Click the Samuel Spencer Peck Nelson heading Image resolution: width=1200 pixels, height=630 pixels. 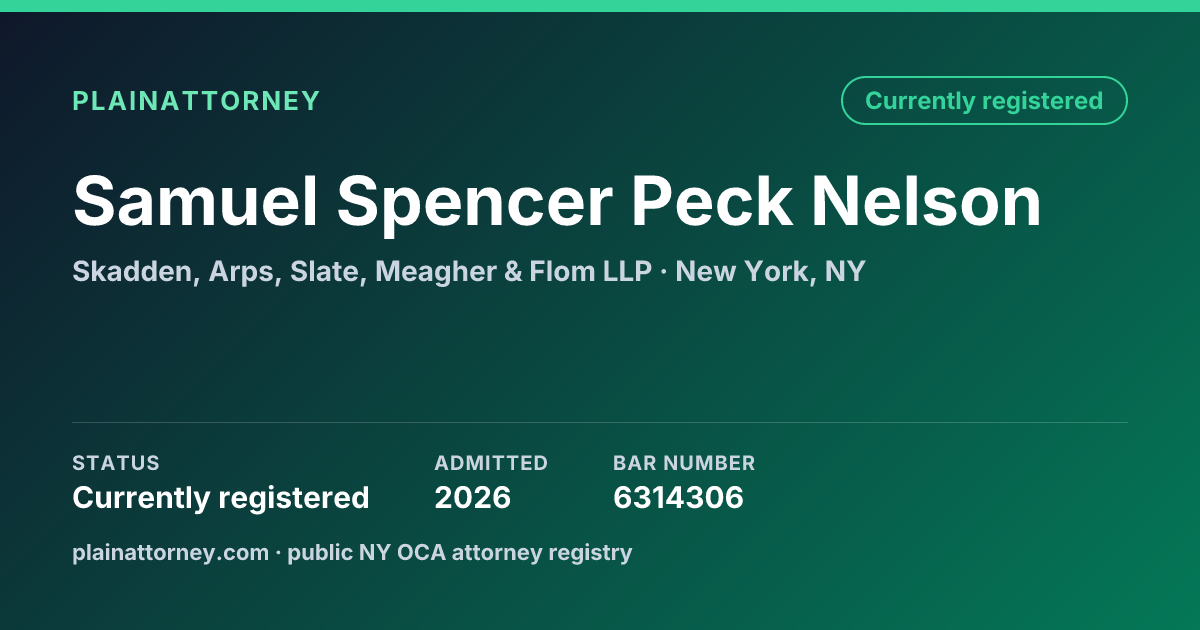tap(557, 201)
